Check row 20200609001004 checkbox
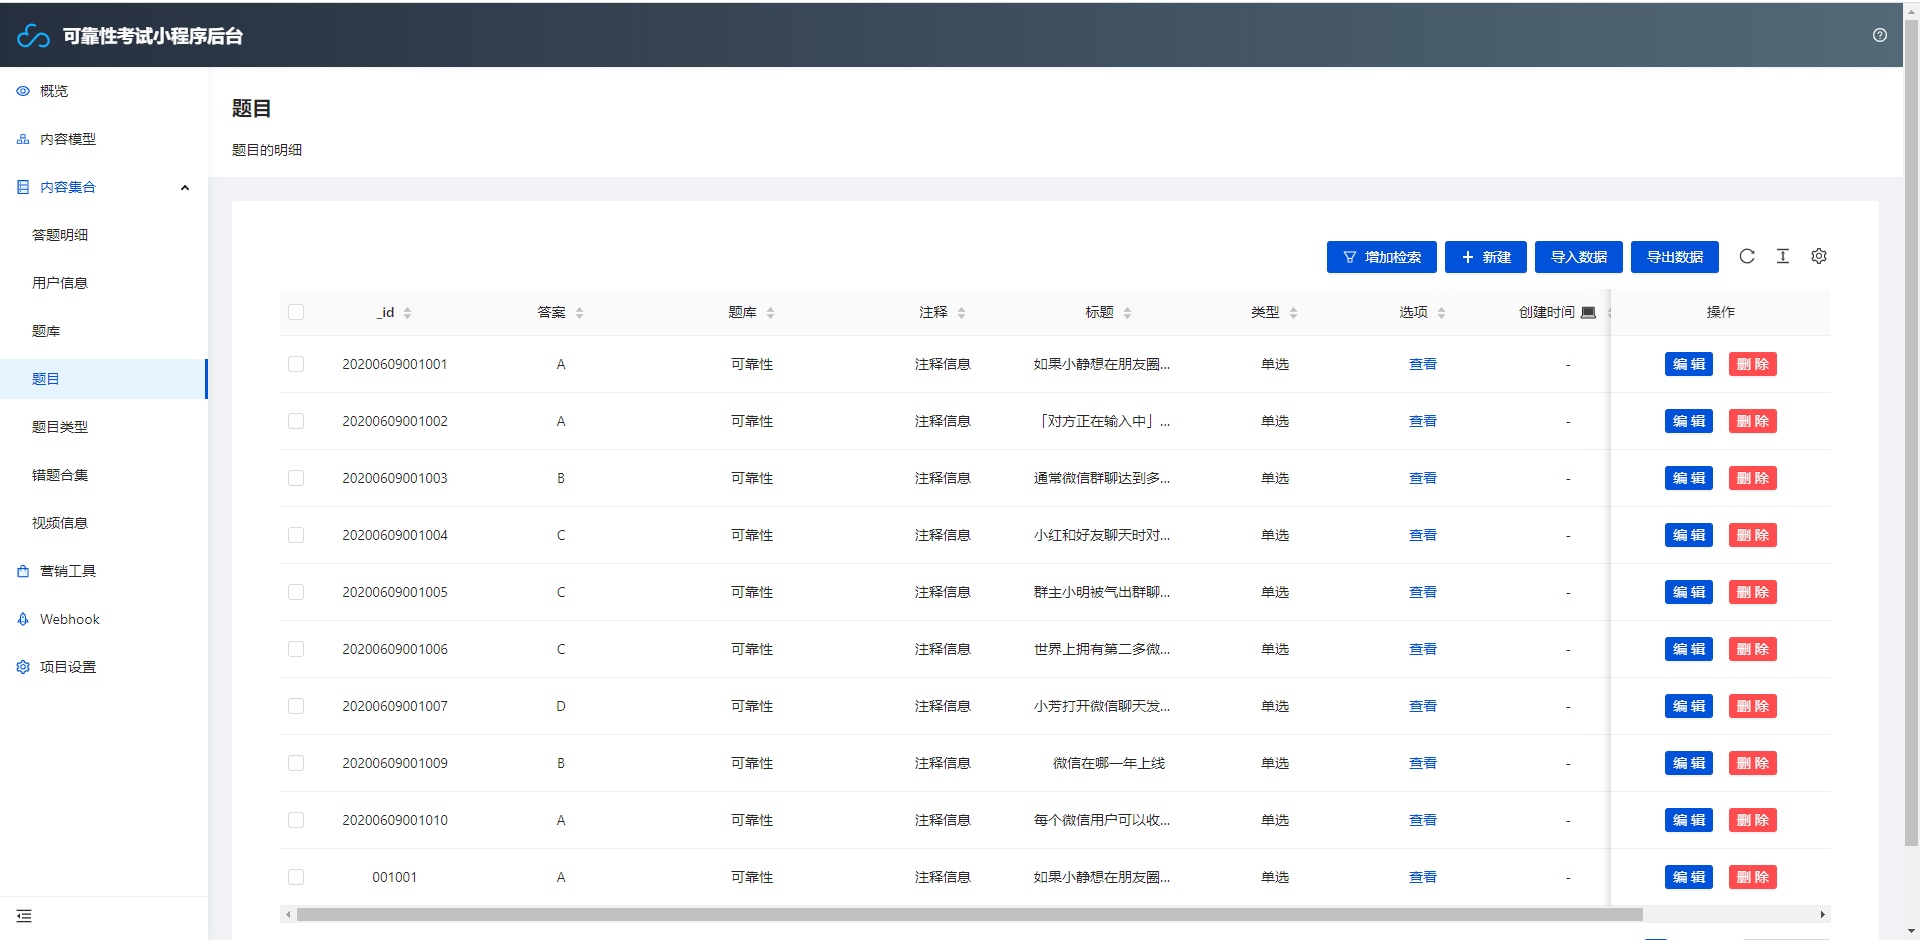 296,535
